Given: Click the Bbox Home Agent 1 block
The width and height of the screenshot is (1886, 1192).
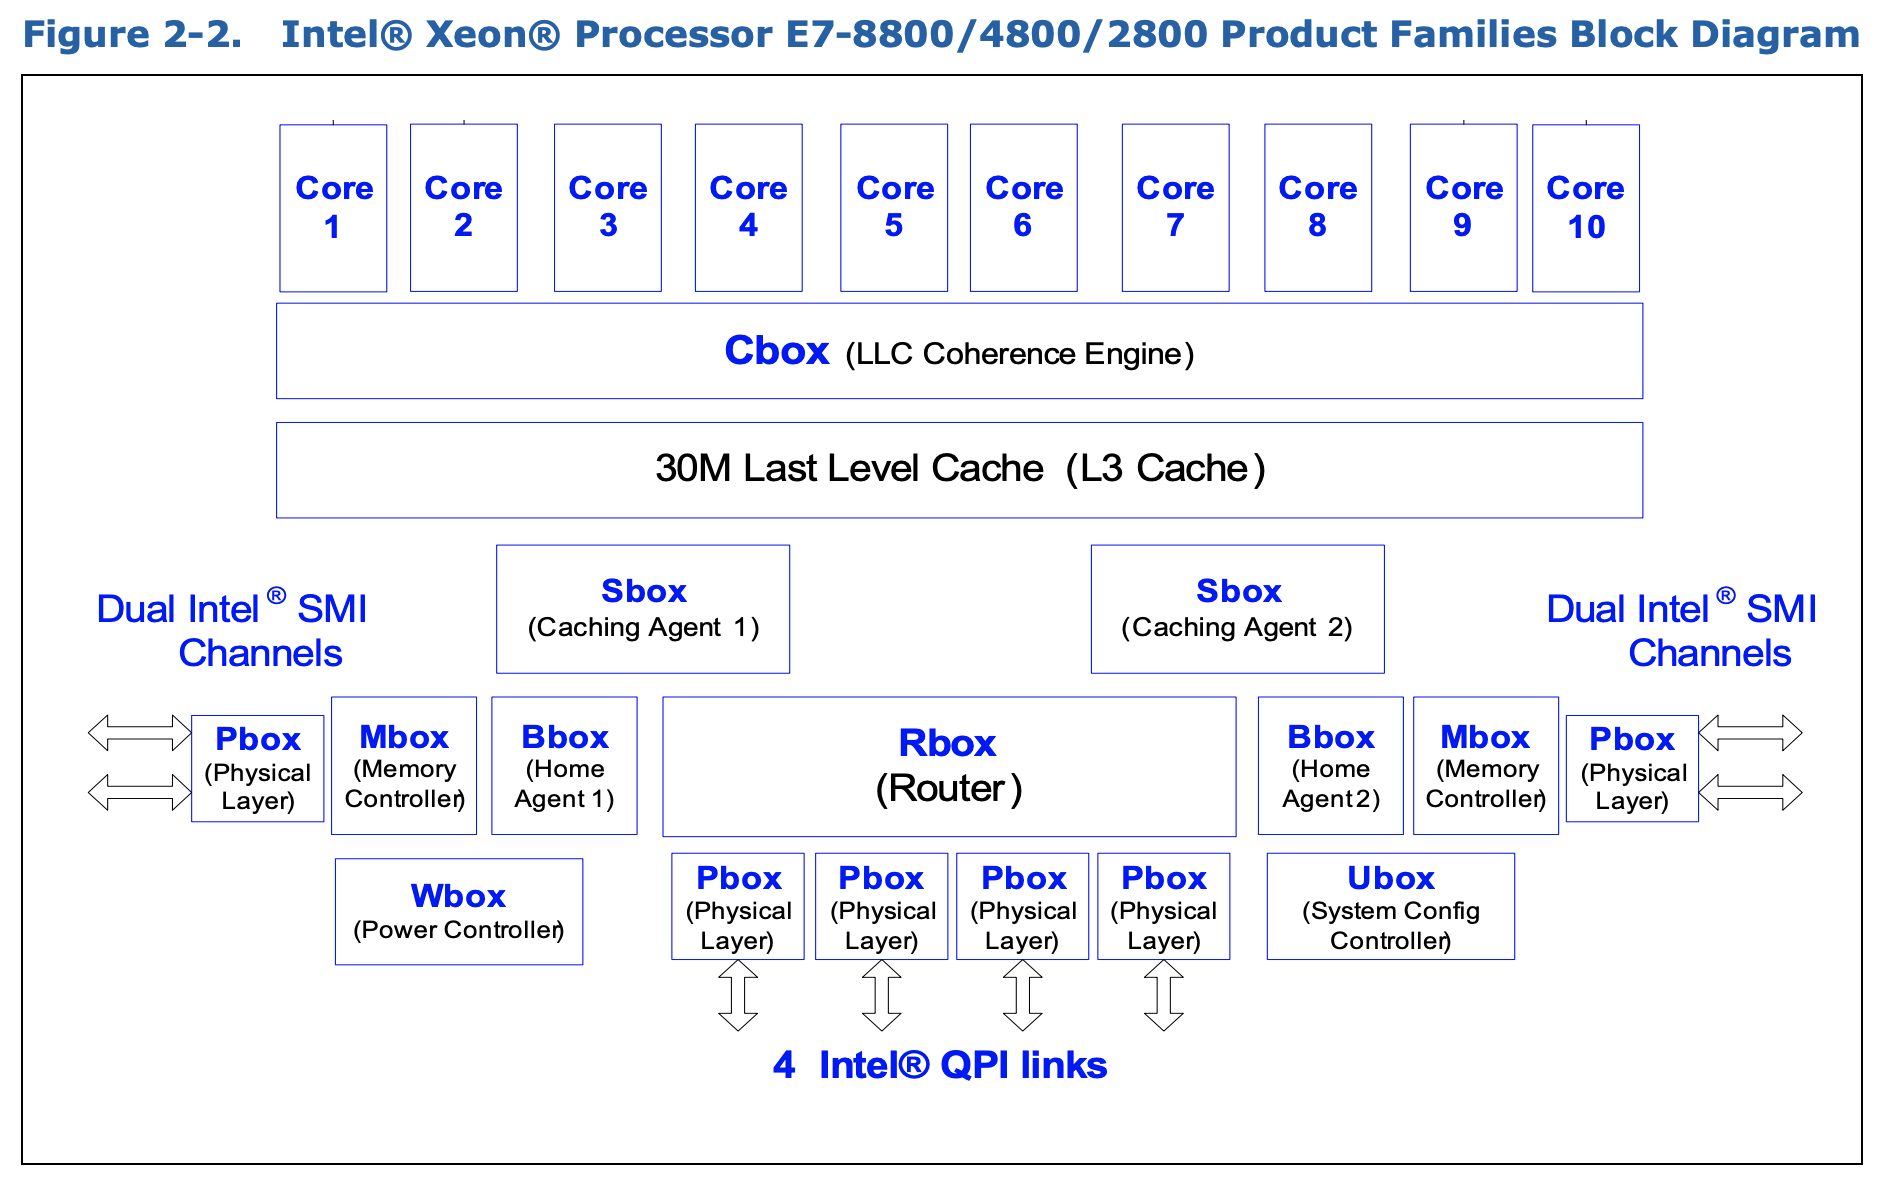Looking at the screenshot, I should pos(564,766).
